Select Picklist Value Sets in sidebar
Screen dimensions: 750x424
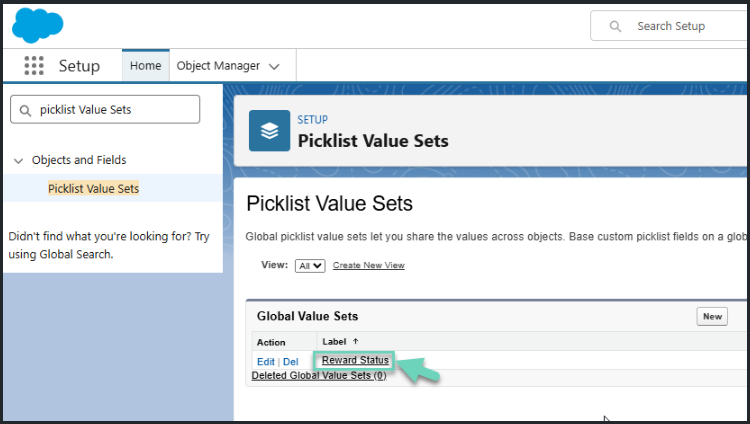click(x=93, y=189)
